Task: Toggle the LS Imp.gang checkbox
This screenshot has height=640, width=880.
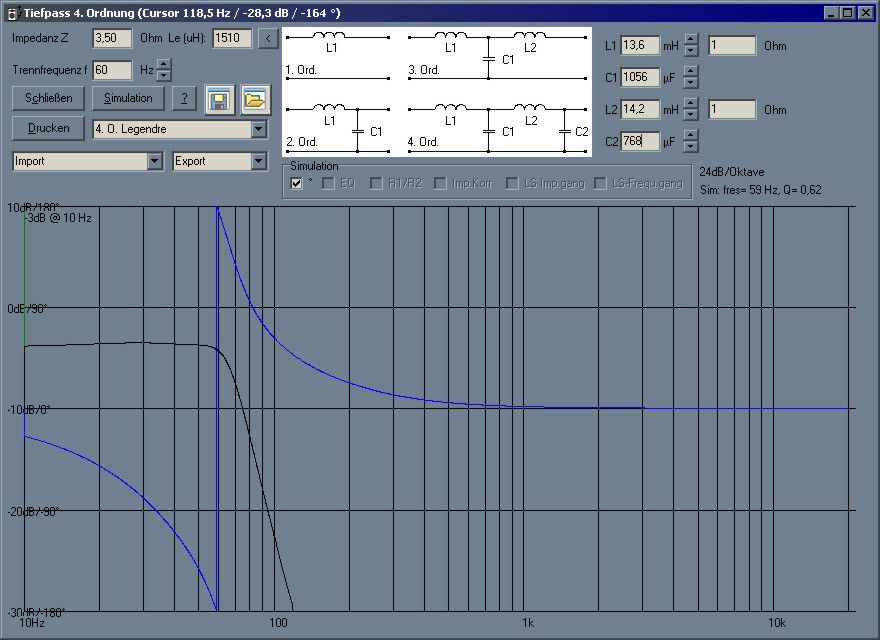Action: click(512, 184)
